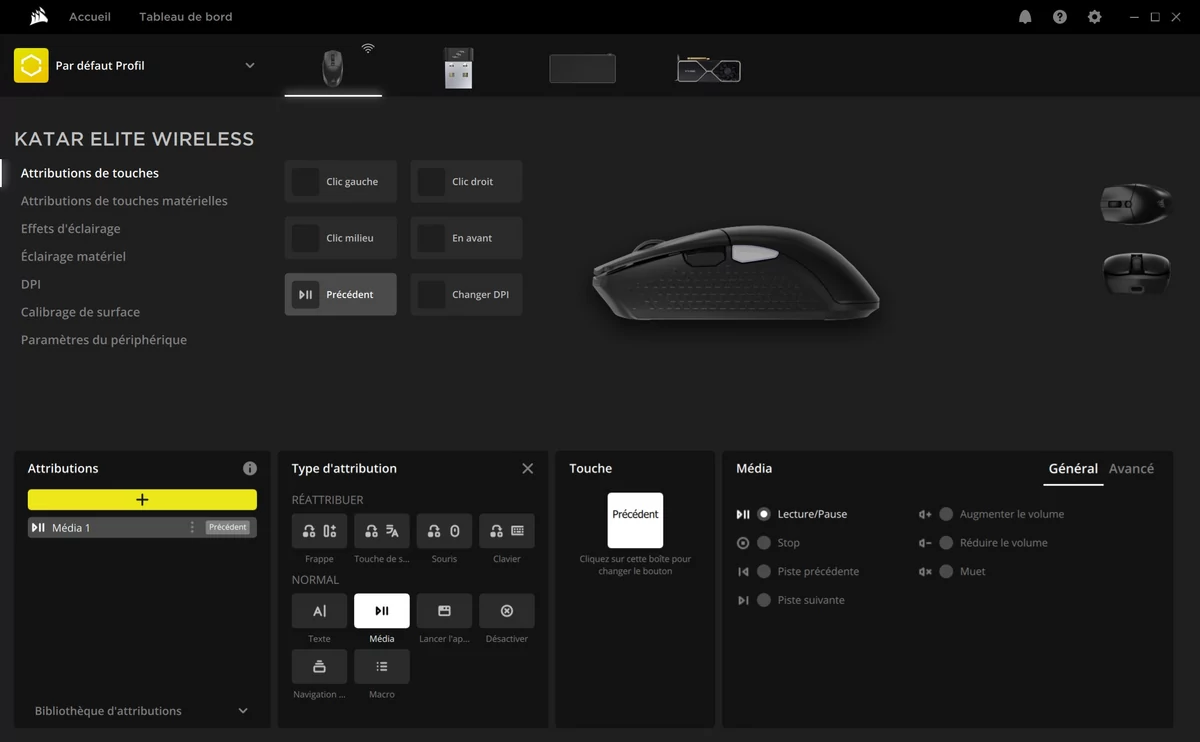Open the Tableau de bord menu
This screenshot has height=742, width=1200.
186,17
